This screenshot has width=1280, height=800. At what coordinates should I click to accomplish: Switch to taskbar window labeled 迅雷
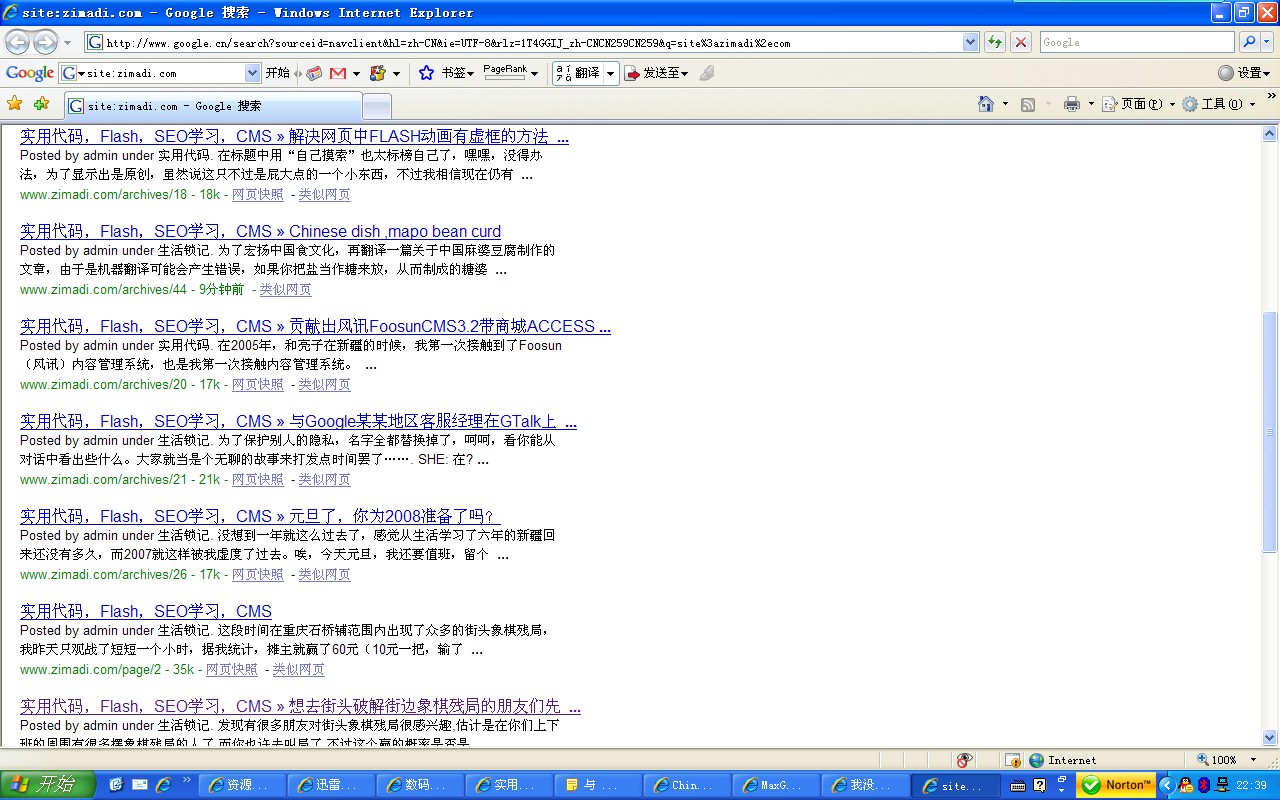332,785
